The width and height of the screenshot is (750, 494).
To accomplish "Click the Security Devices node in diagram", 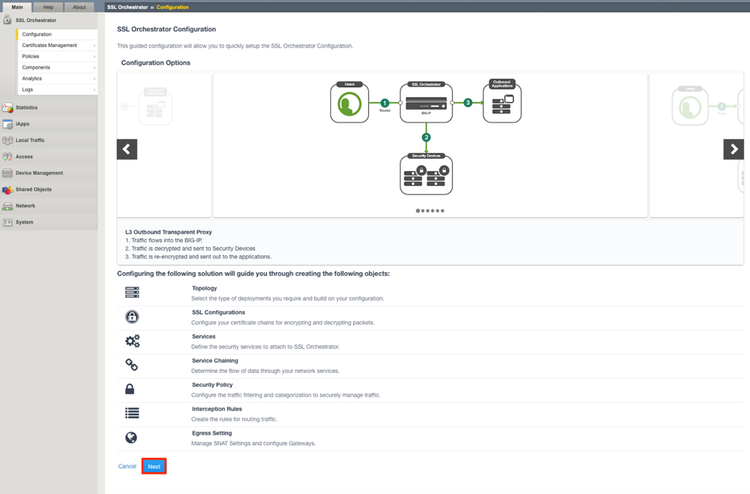I will 426,174.
